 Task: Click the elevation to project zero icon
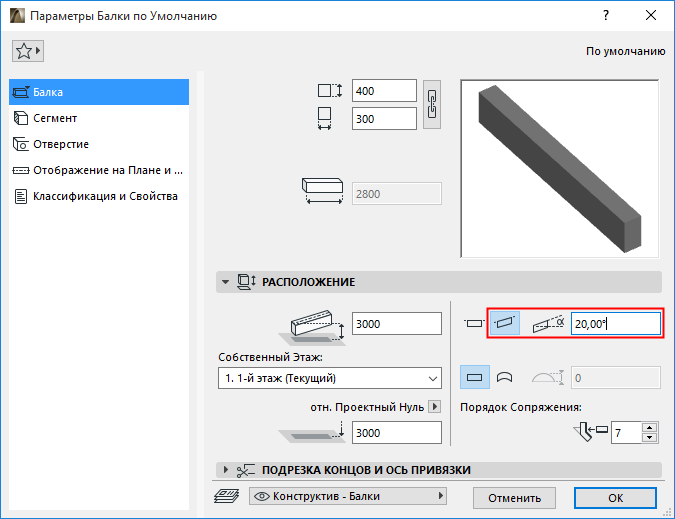[312, 432]
